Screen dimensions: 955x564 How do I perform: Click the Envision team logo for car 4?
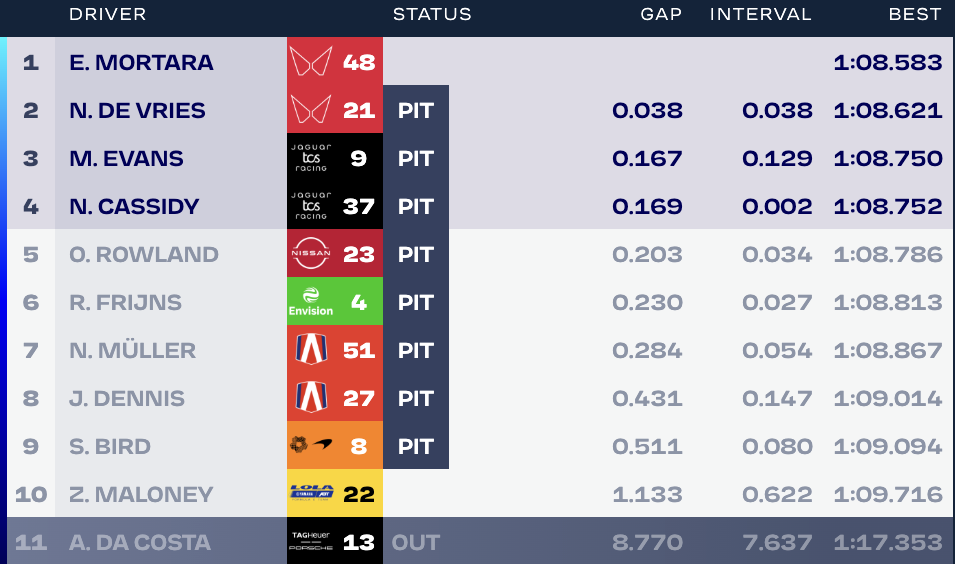click(x=311, y=301)
